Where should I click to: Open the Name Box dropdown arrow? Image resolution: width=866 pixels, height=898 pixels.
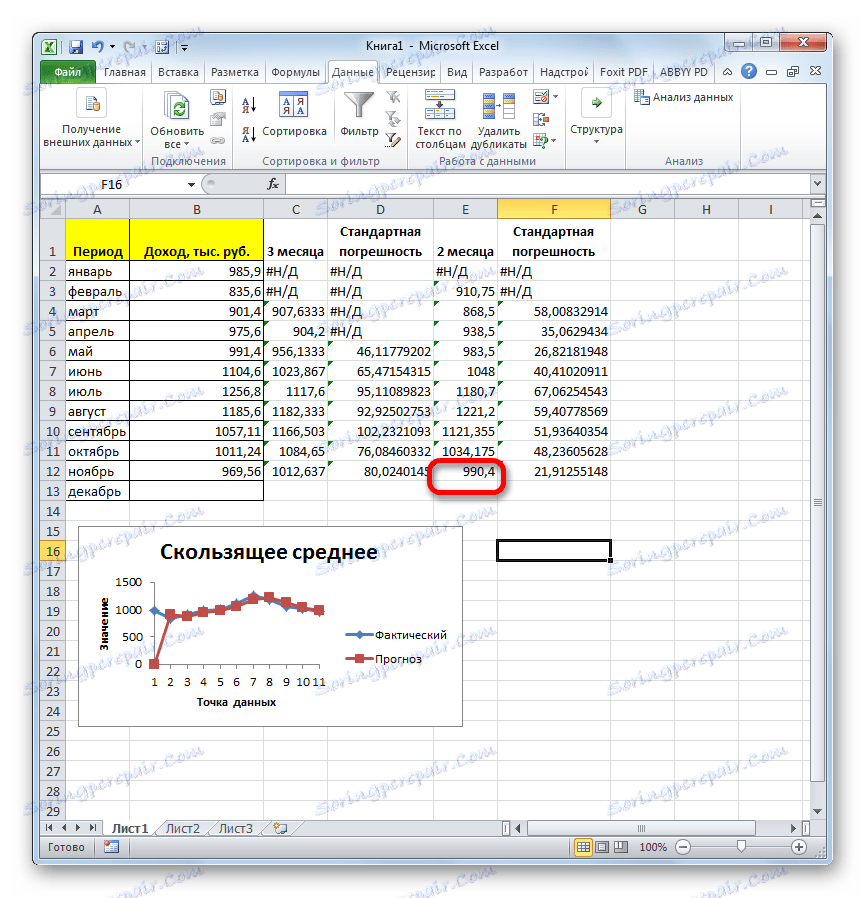tap(193, 184)
